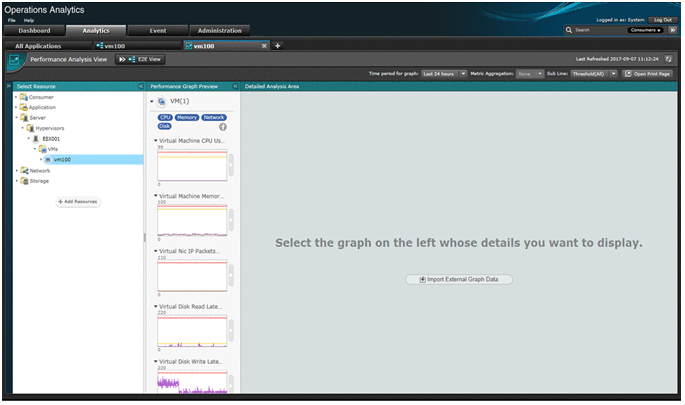Expand the Consumer tree node
685x405 pixels.
tap(17, 97)
